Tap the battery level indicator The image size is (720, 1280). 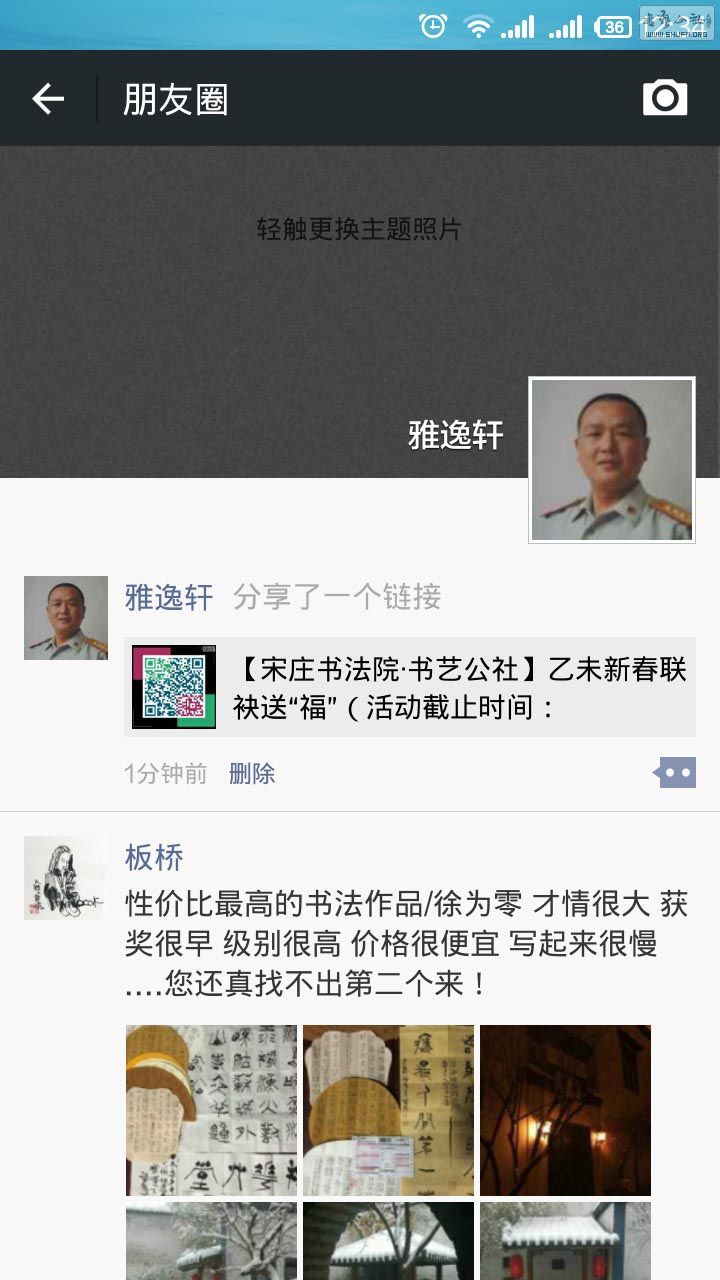click(x=614, y=27)
